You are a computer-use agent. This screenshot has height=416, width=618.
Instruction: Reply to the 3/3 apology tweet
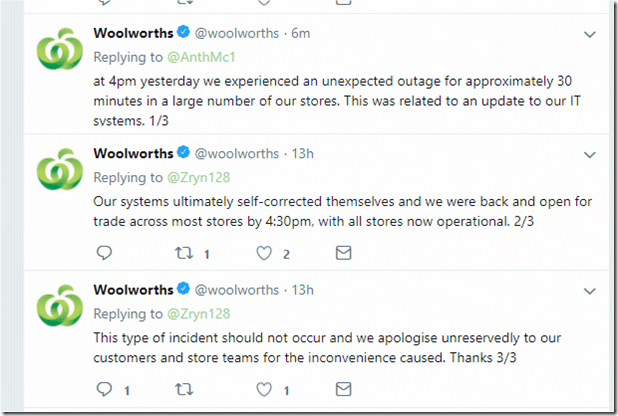click(104, 389)
